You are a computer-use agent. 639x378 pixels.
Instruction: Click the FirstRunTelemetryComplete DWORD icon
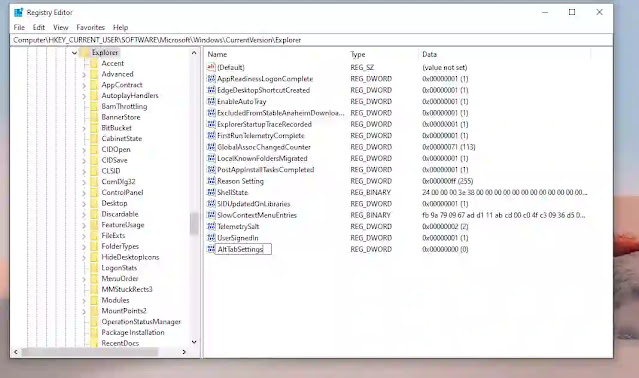[211, 136]
